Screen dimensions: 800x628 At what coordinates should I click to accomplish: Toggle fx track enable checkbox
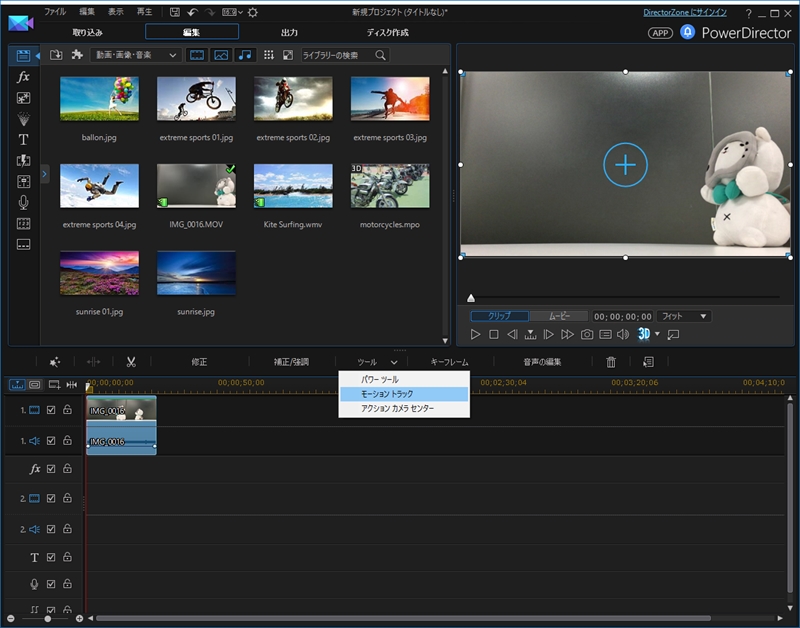[51, 469]
